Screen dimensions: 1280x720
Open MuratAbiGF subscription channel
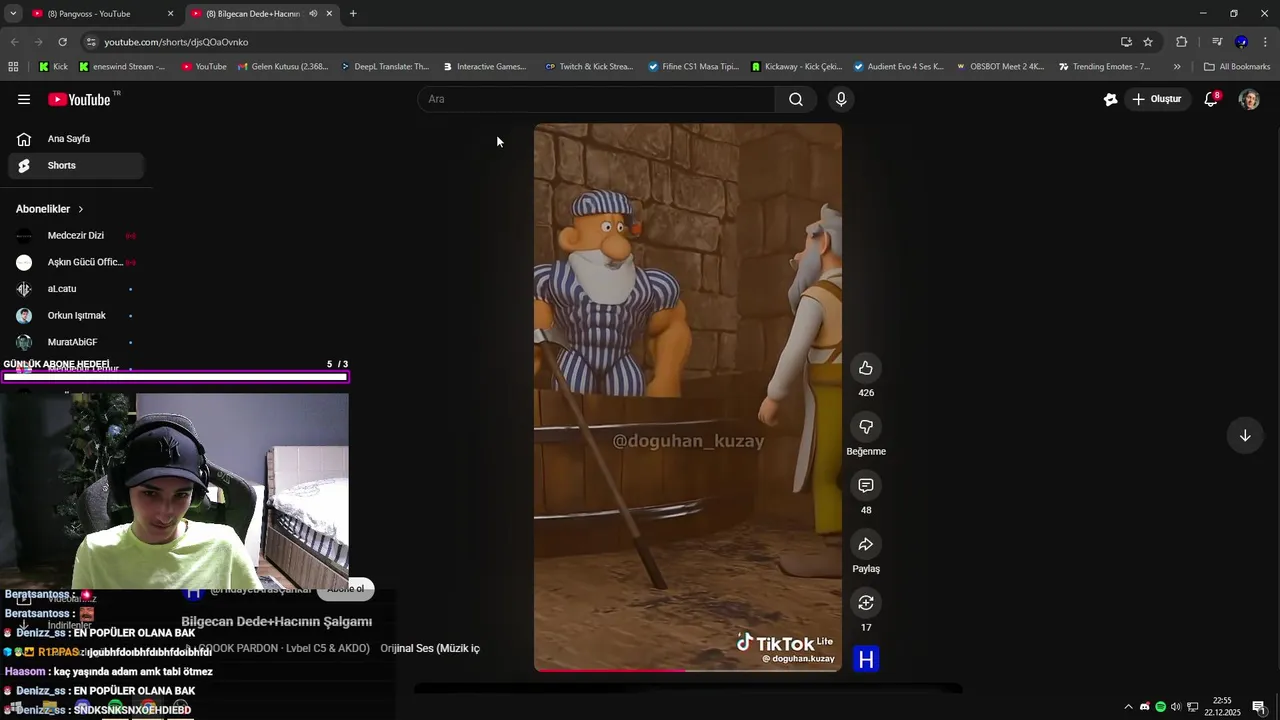pos(76,342)
